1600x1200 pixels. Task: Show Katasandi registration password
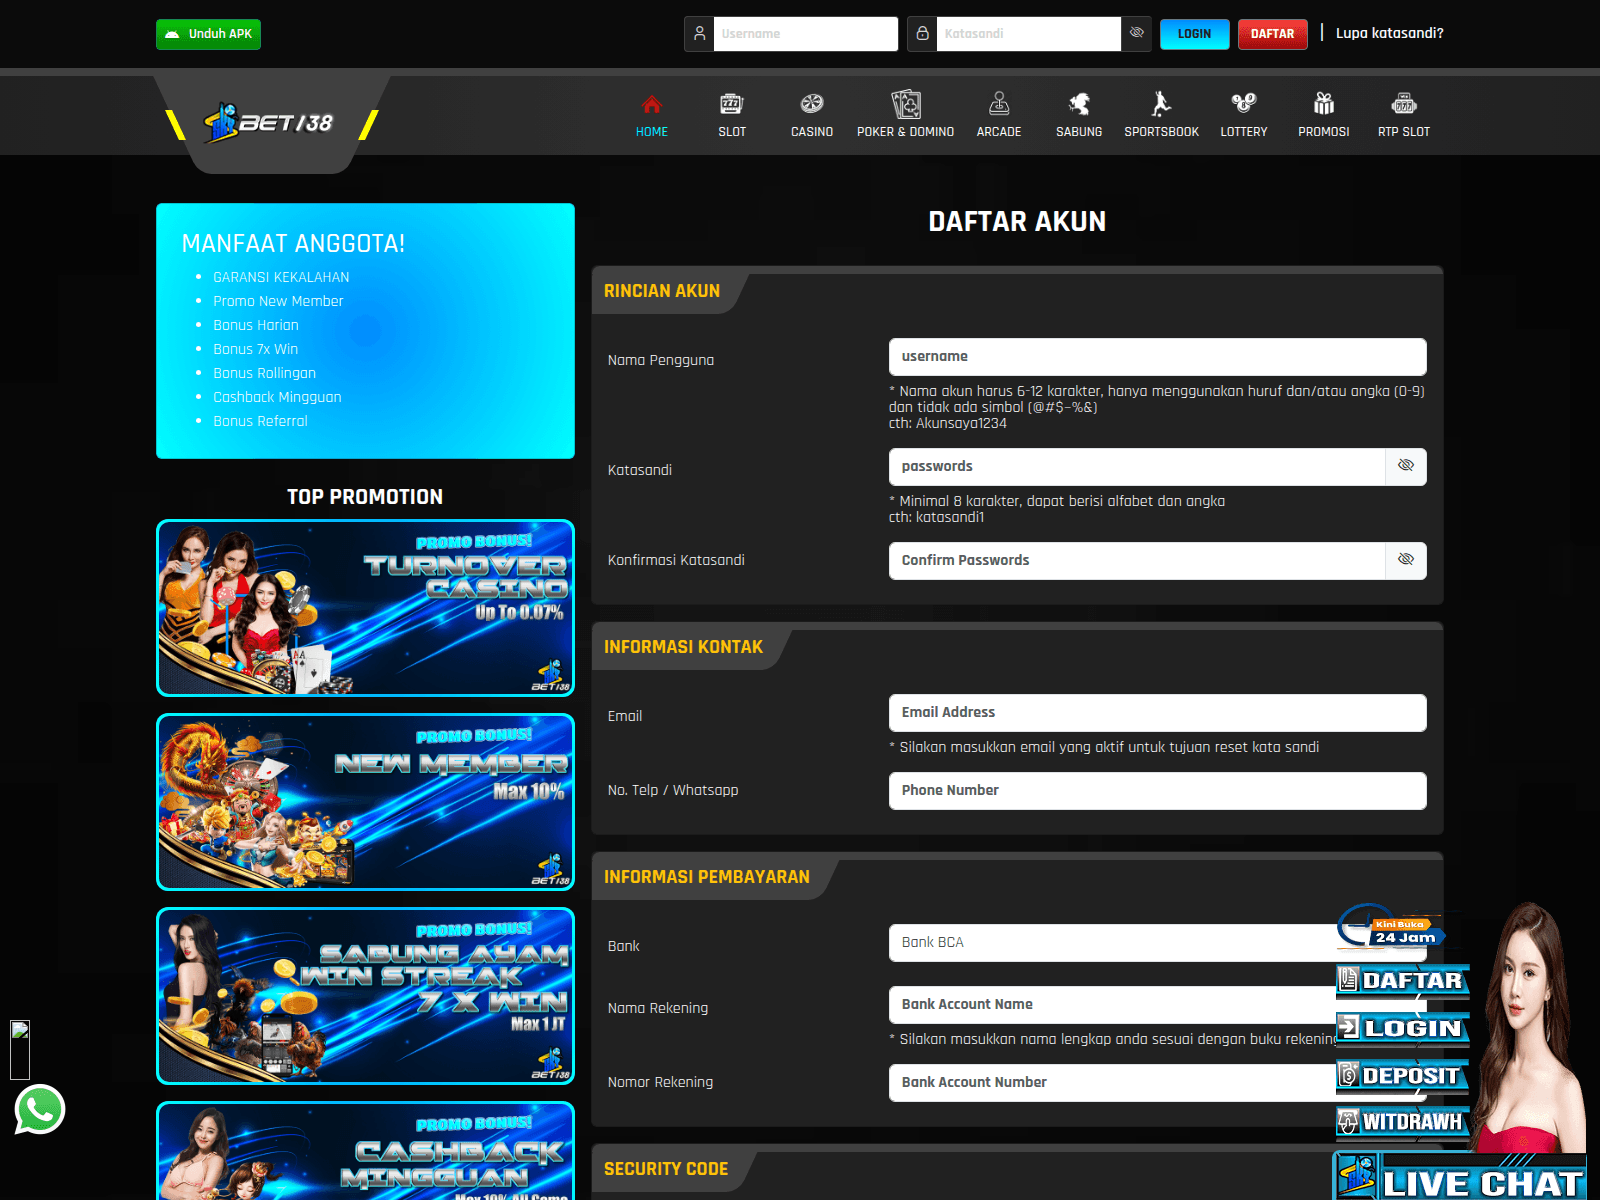click(1406, 466)
